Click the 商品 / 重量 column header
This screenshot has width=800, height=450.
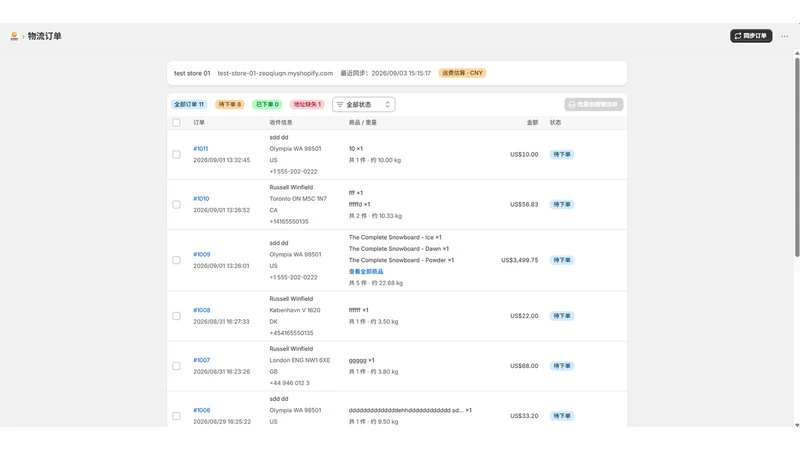point(363,122)
